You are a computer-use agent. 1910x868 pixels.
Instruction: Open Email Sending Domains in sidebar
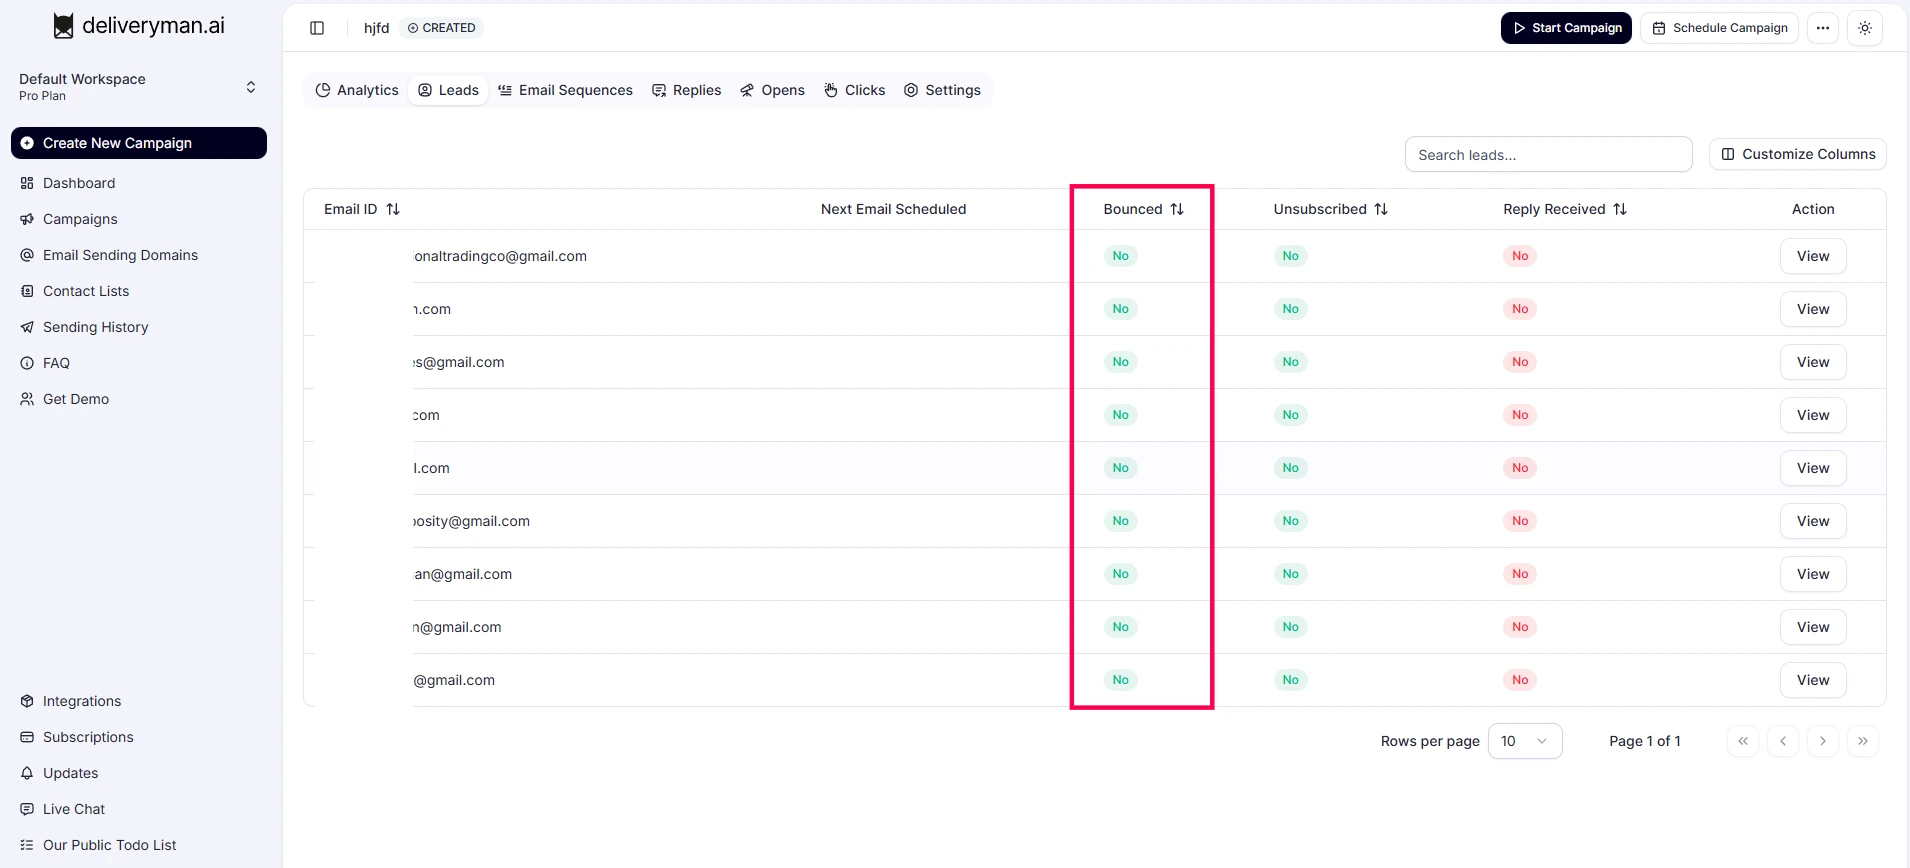click(120, 255)
